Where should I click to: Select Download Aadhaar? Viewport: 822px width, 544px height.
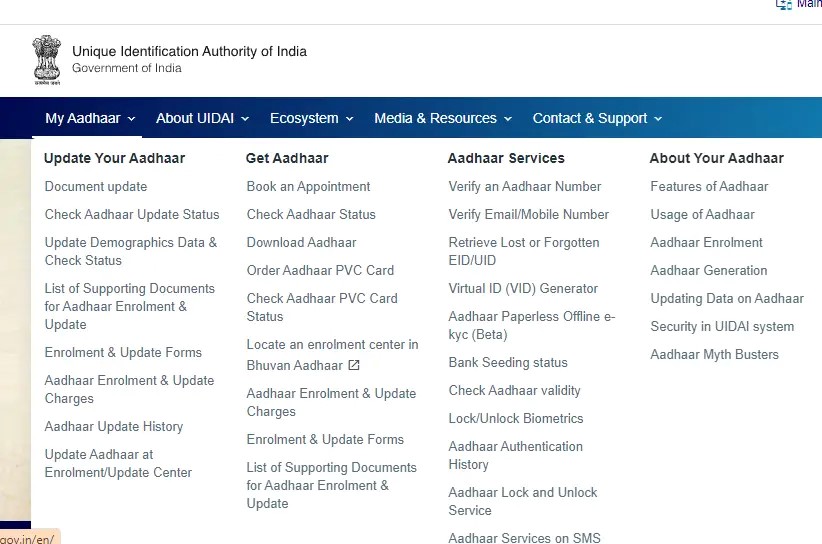[301, 242]
